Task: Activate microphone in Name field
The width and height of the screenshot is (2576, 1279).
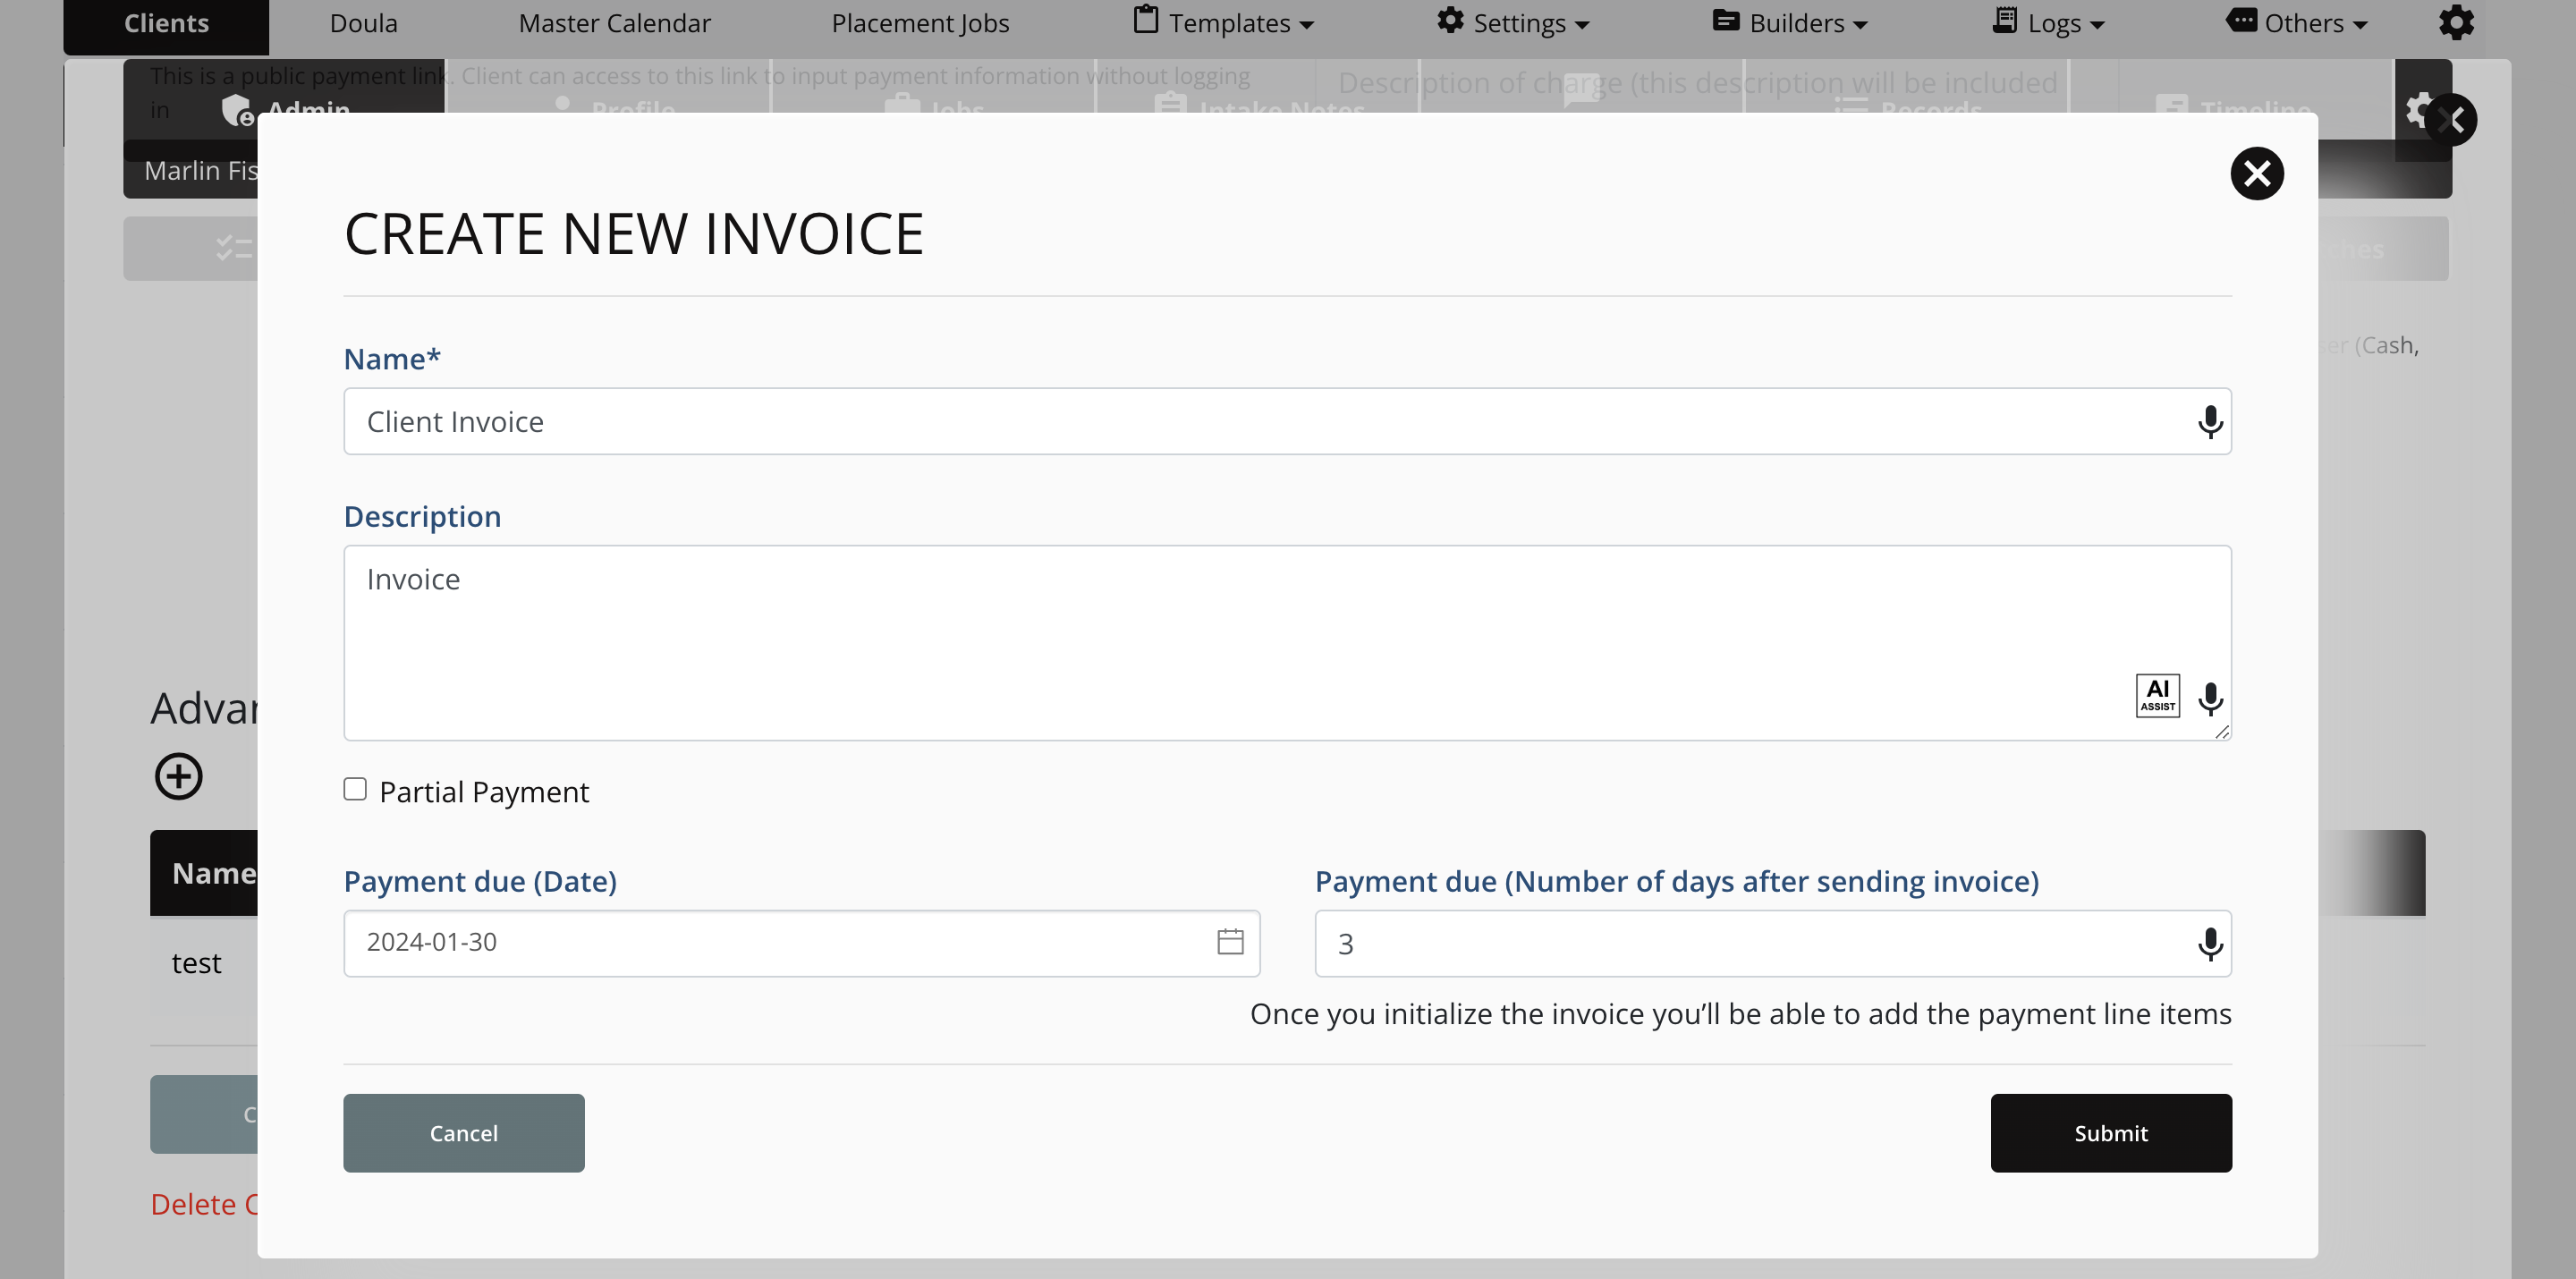Action: tap(2209, 422)
